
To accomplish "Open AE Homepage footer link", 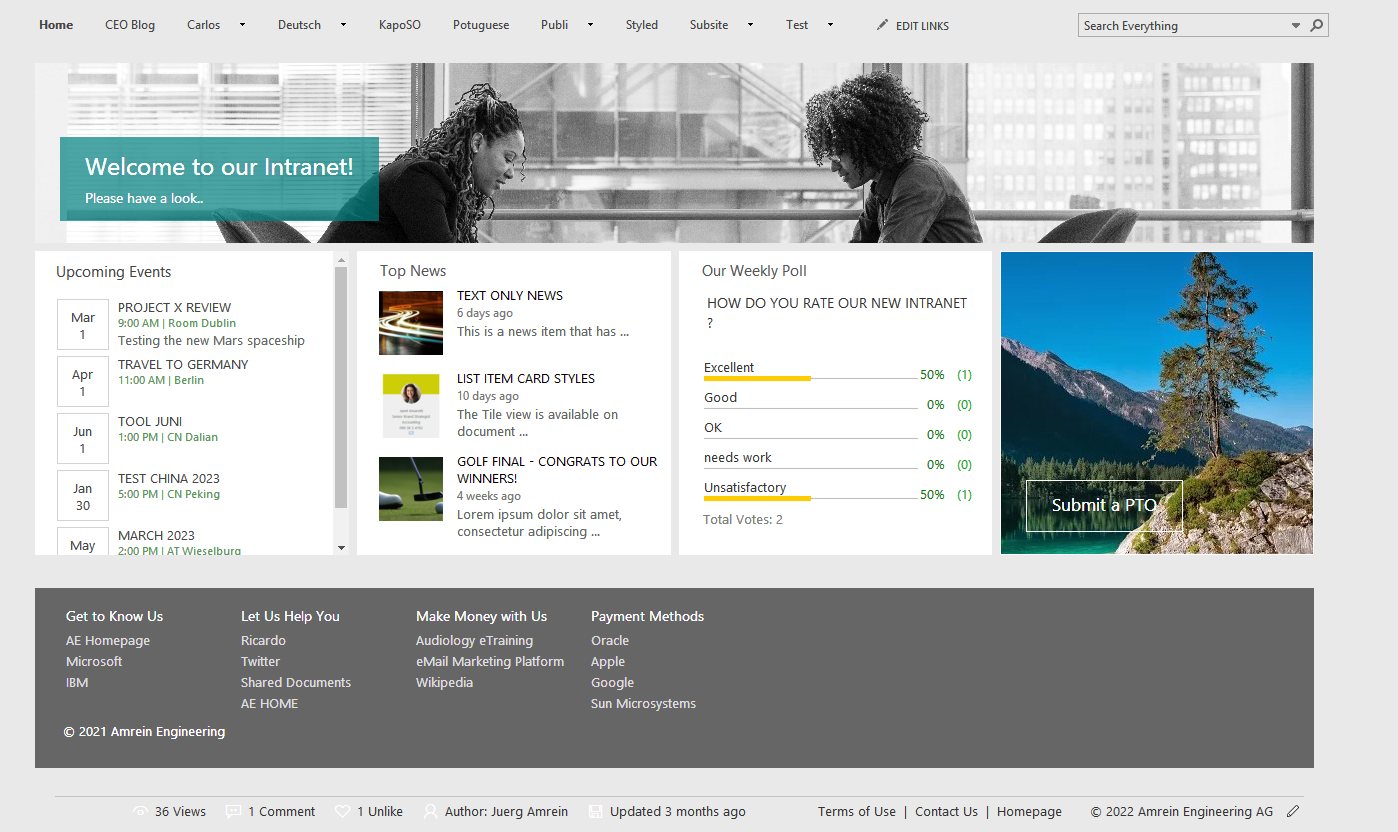I will 108,640.
